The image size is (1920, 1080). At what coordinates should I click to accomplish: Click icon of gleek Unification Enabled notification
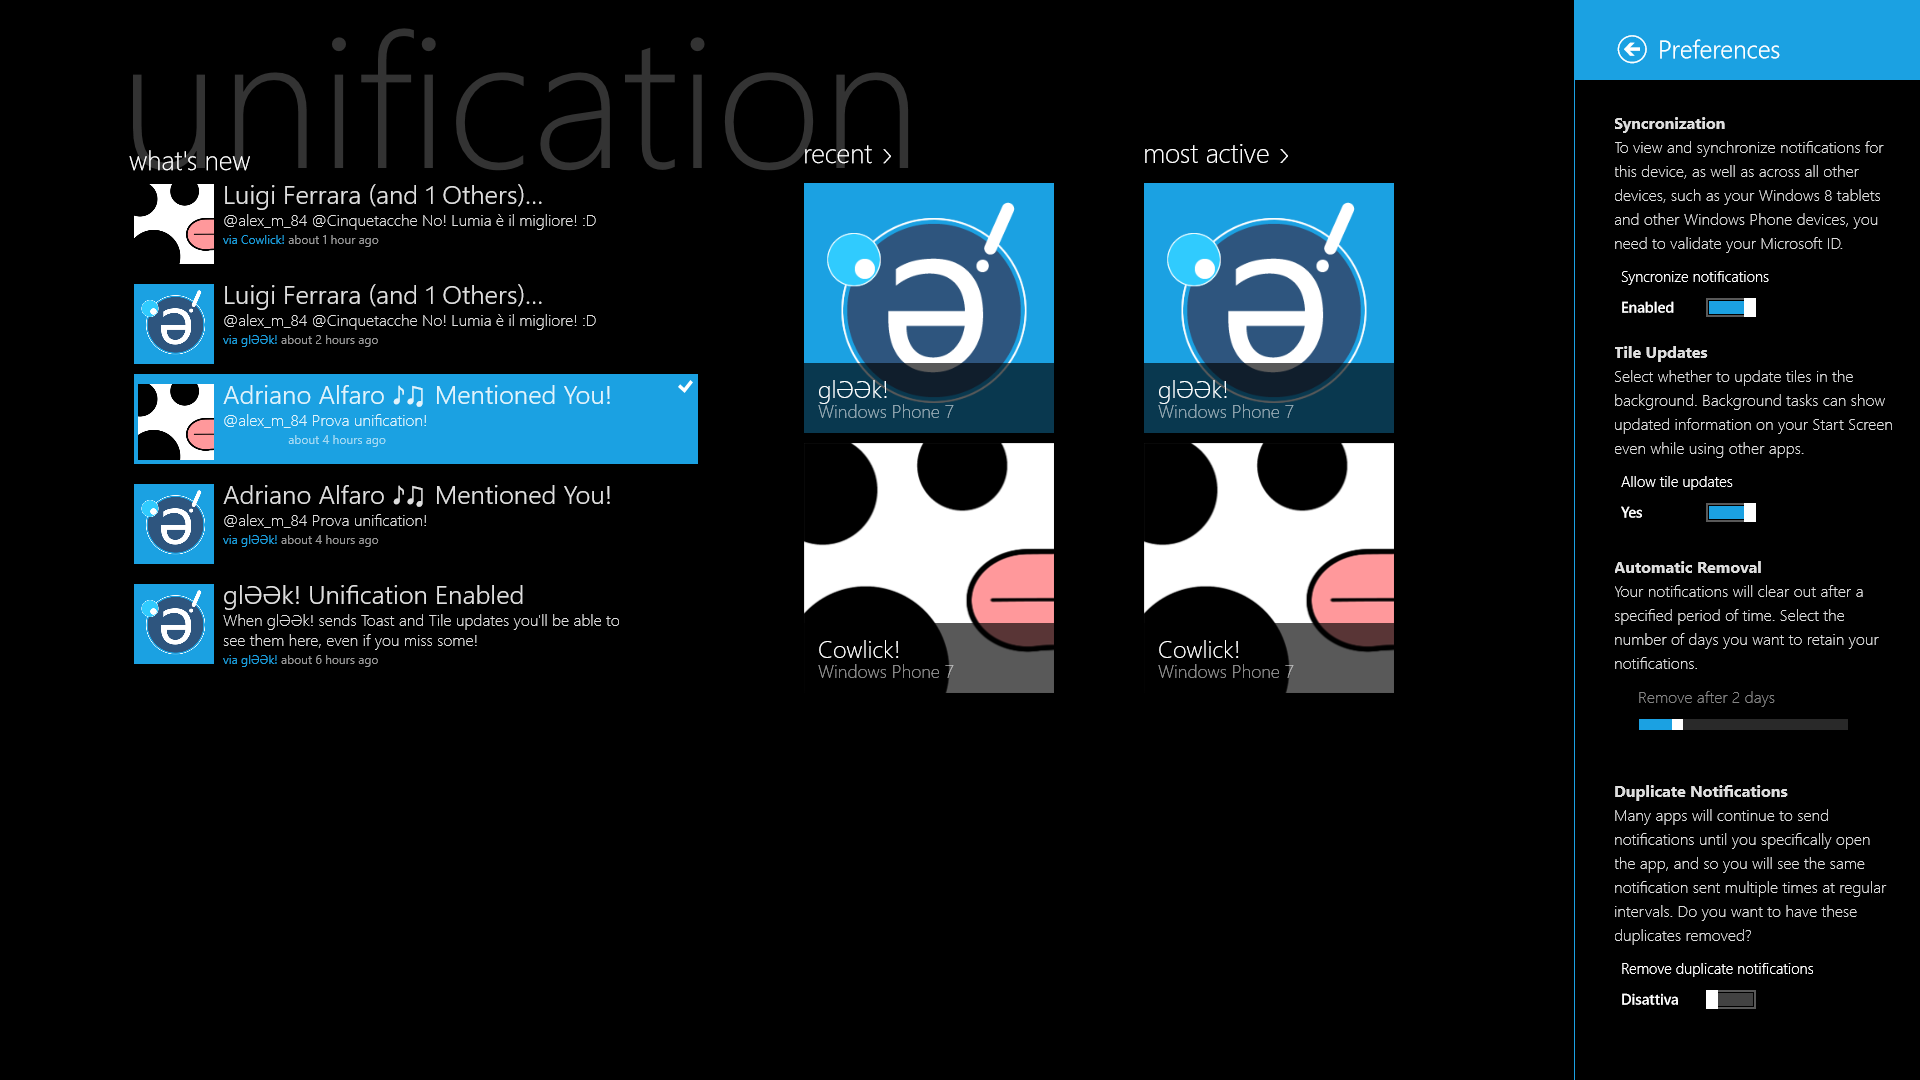[174, 624]
